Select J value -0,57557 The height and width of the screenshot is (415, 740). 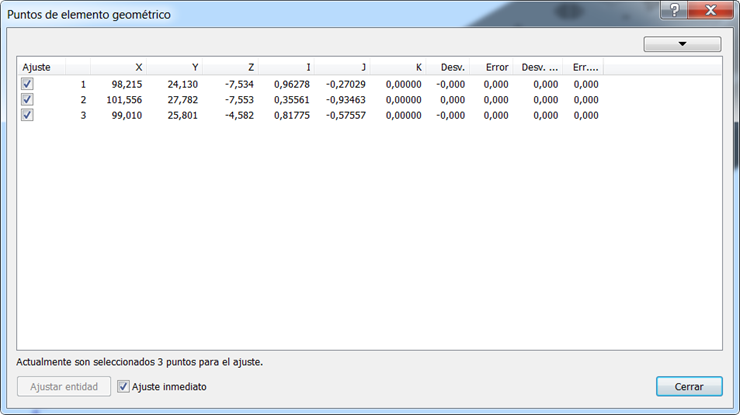345,116
